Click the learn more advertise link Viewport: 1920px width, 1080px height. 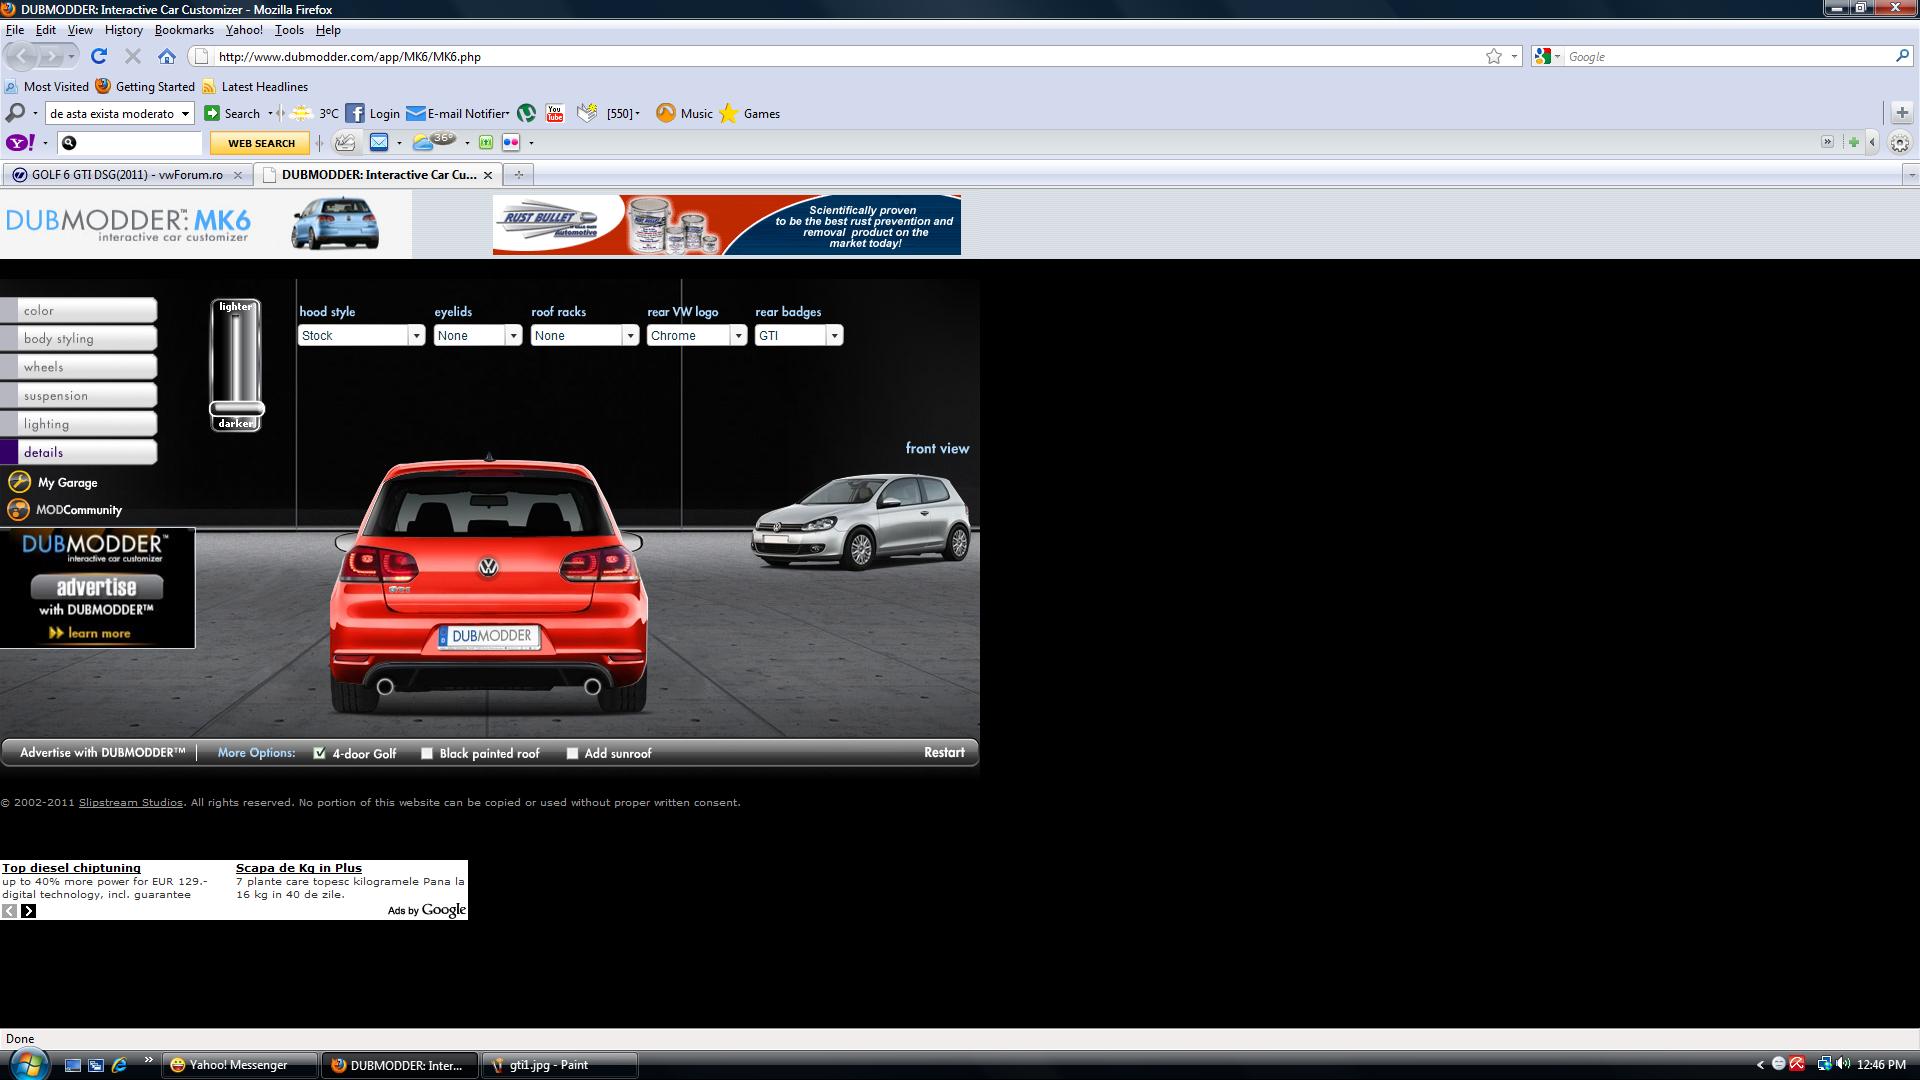90,633
